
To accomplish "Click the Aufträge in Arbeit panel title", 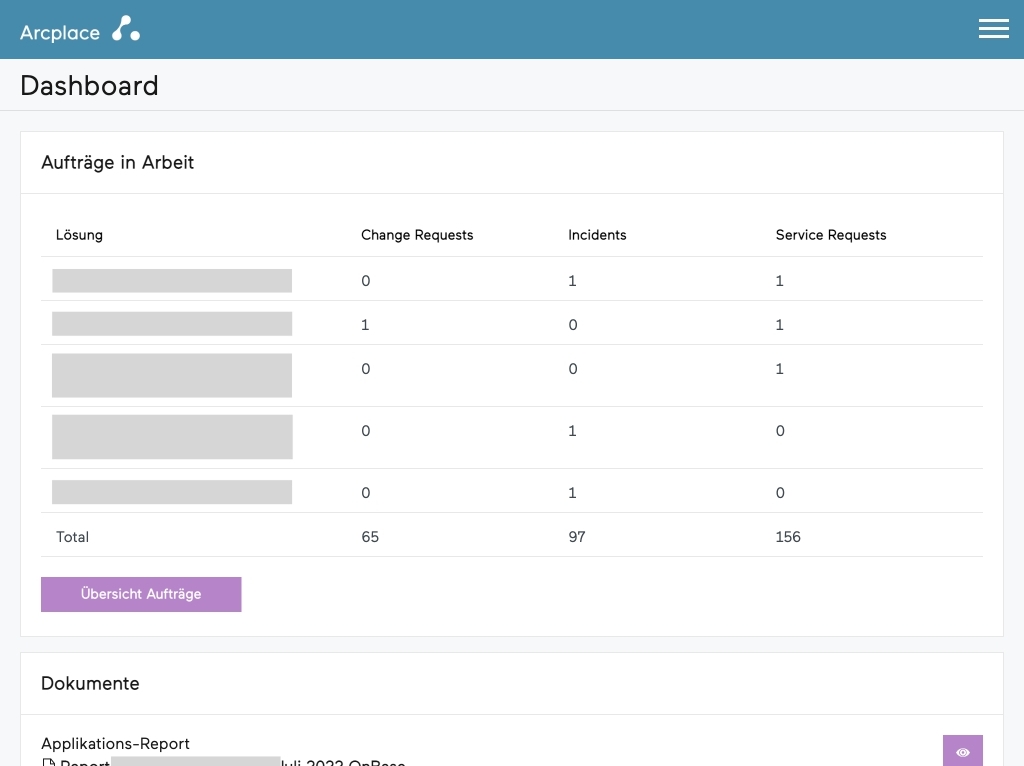I will 117,163.
